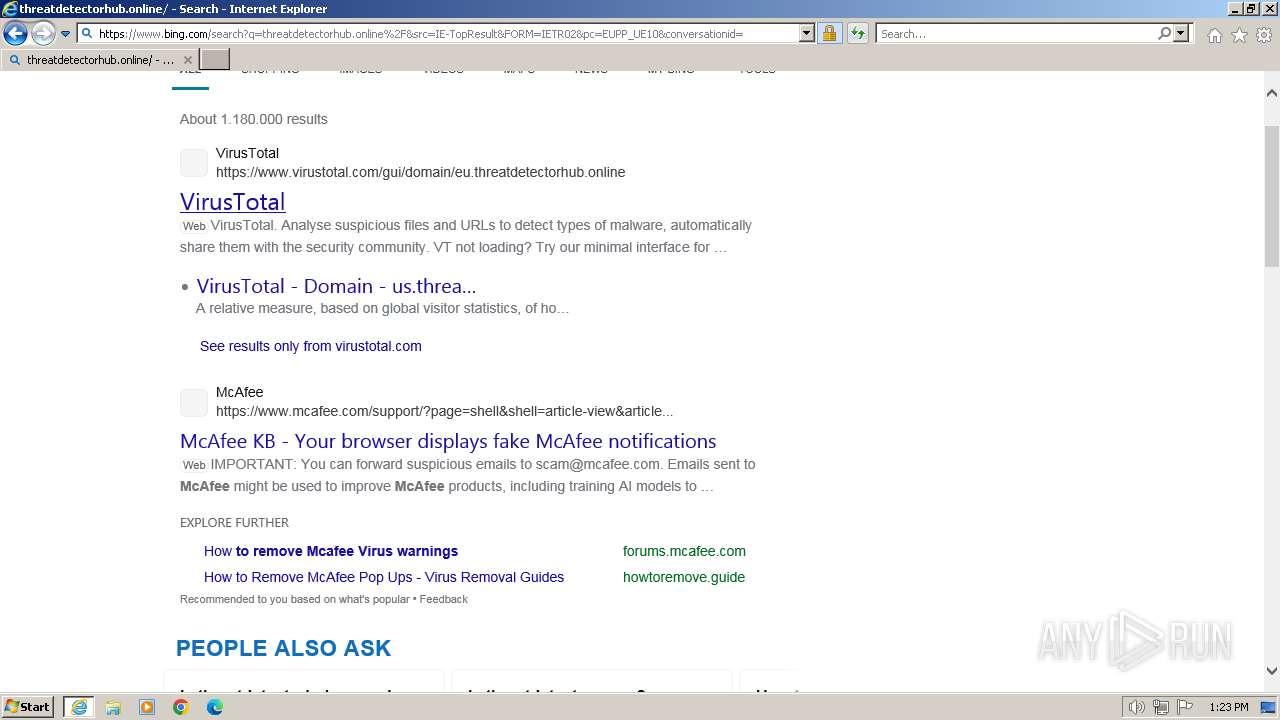Screen dimensions: 1280x720
Task: Click the magnifier search icon
Action: [1164, 33]
